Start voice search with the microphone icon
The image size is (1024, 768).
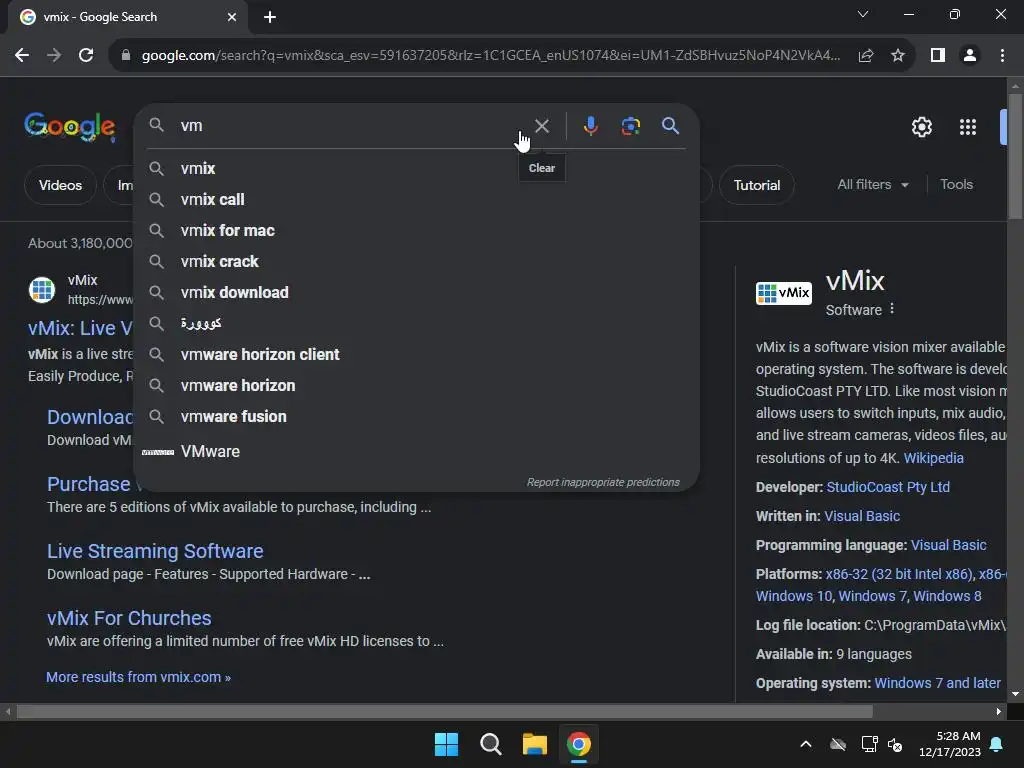(x=590, y=126)
